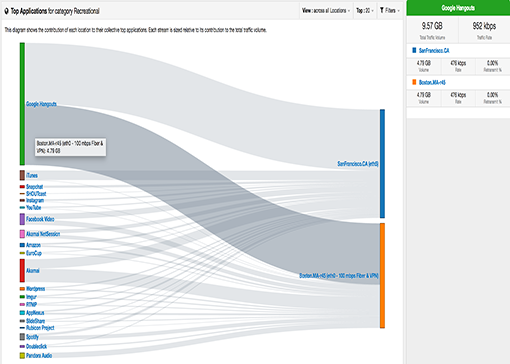This screenshot has width=510, height=364.
Task: Click the iTunes brown node swatch
Action: pyautogui.click(x=22, y=175)
